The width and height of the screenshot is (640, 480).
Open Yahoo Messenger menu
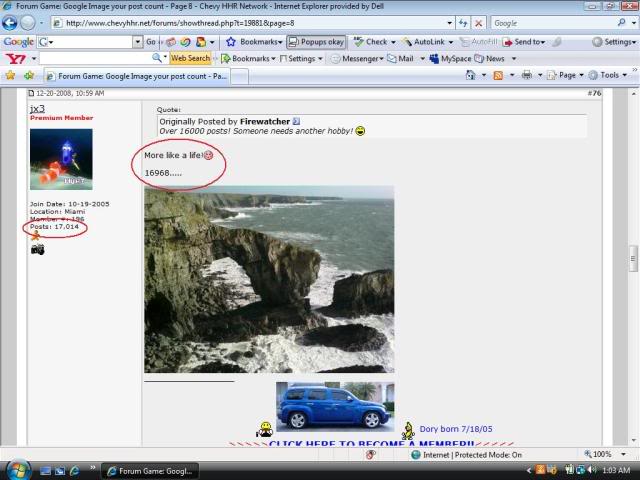click(357, 59)
